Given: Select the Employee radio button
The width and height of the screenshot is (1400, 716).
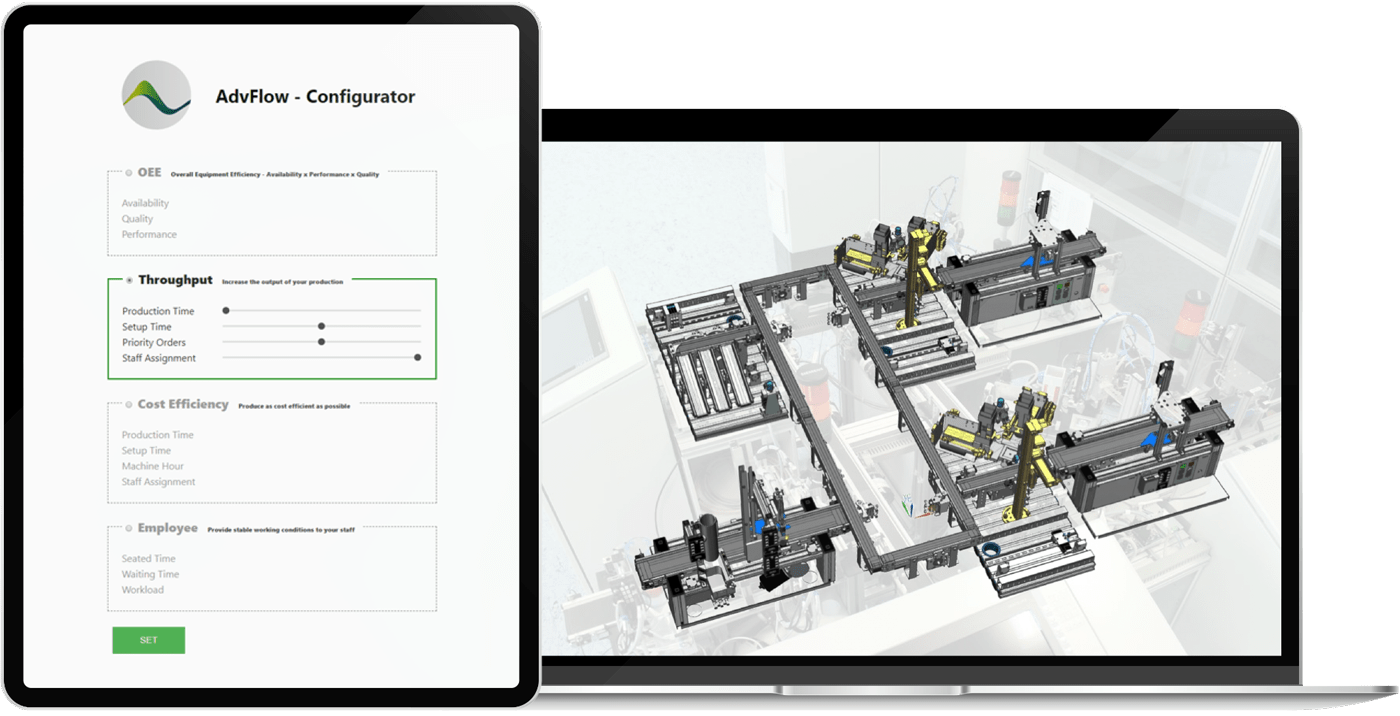Looking at the screenshot, I should click(129, 528).
